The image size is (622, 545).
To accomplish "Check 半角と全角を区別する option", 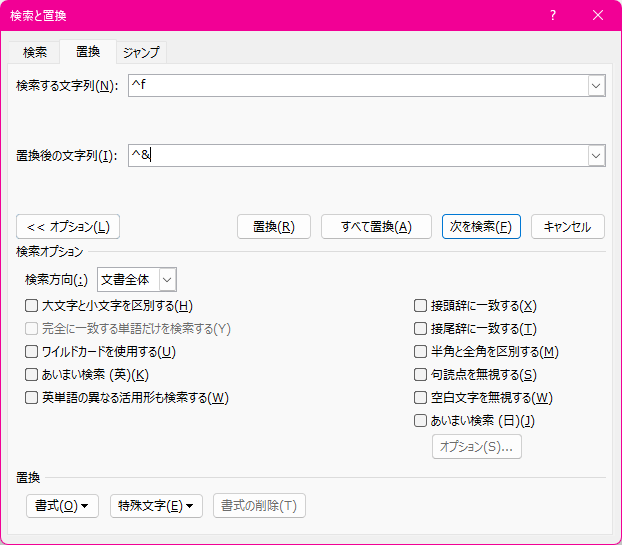I will pyautogui.click(x=421, y=352).
